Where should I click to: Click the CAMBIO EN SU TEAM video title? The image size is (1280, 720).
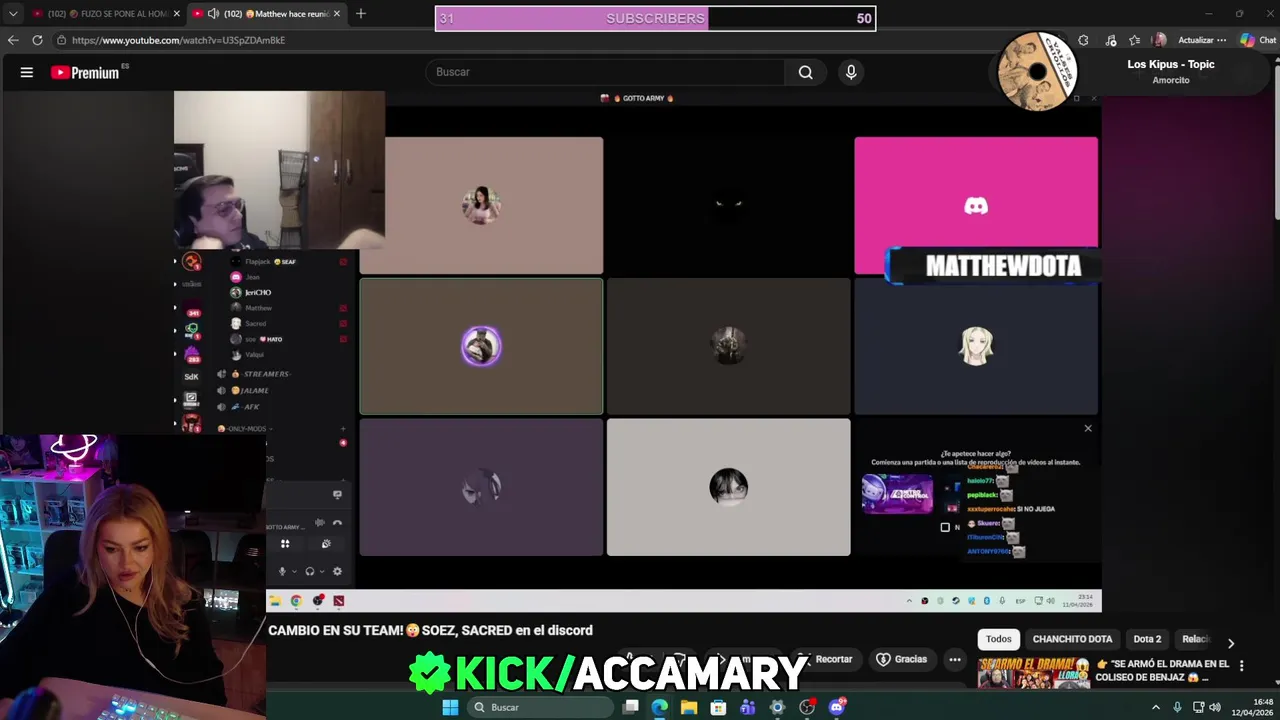pyautogui.click(x=430, y=630)
